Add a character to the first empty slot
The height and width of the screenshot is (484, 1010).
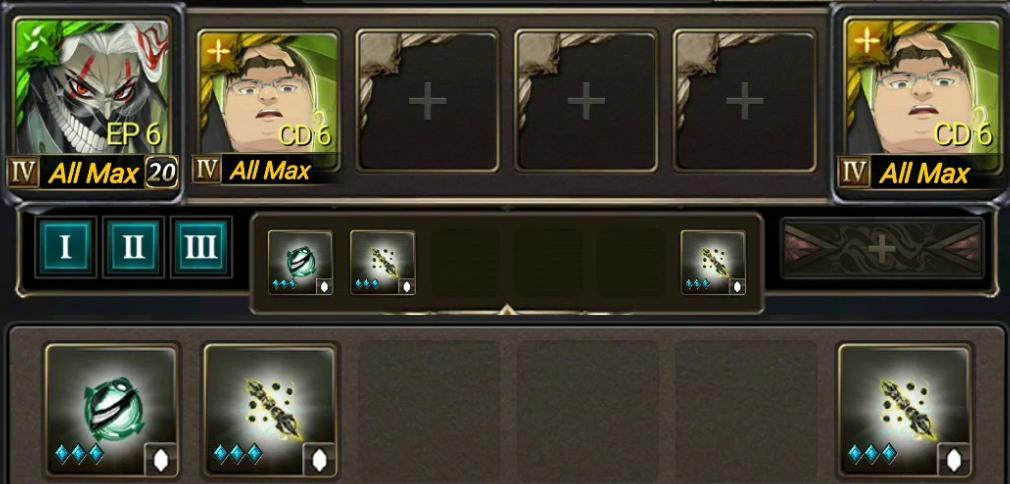[x=428, y=101]
